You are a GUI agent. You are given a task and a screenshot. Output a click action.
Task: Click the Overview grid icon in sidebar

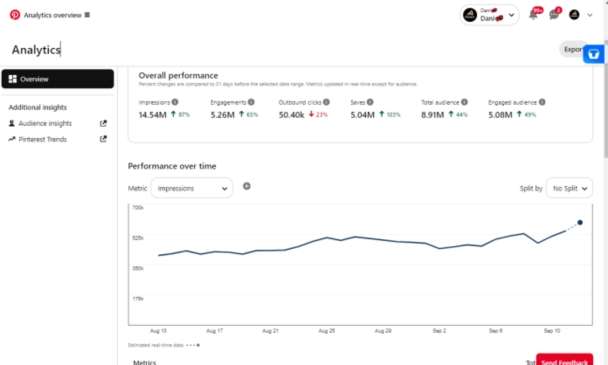click(13, 79)
